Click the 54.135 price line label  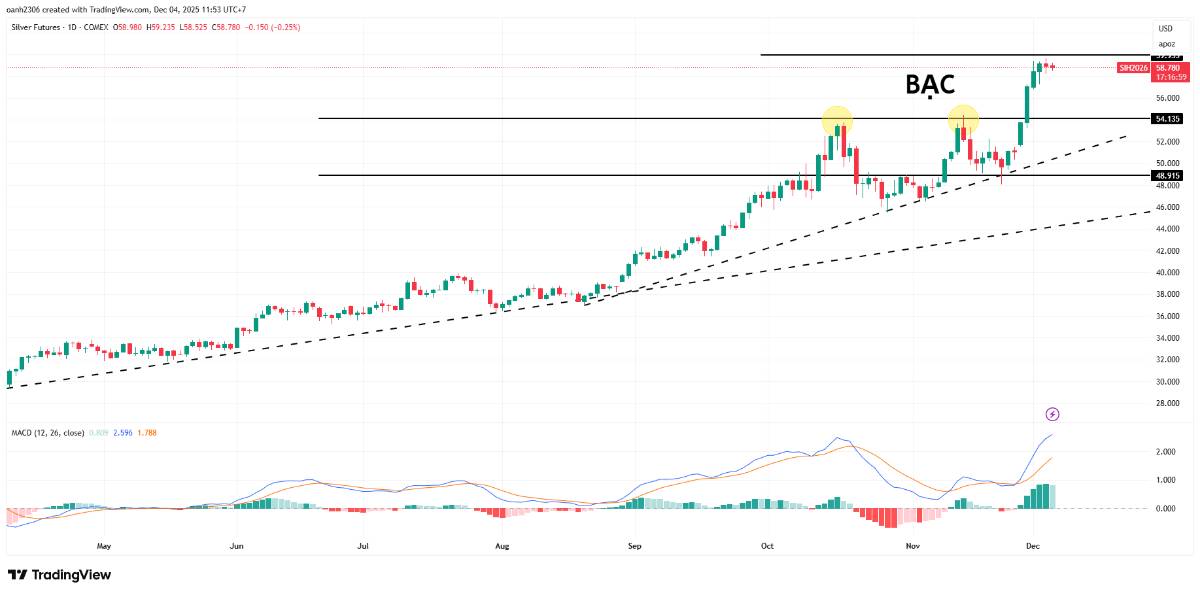(1168, 119)
